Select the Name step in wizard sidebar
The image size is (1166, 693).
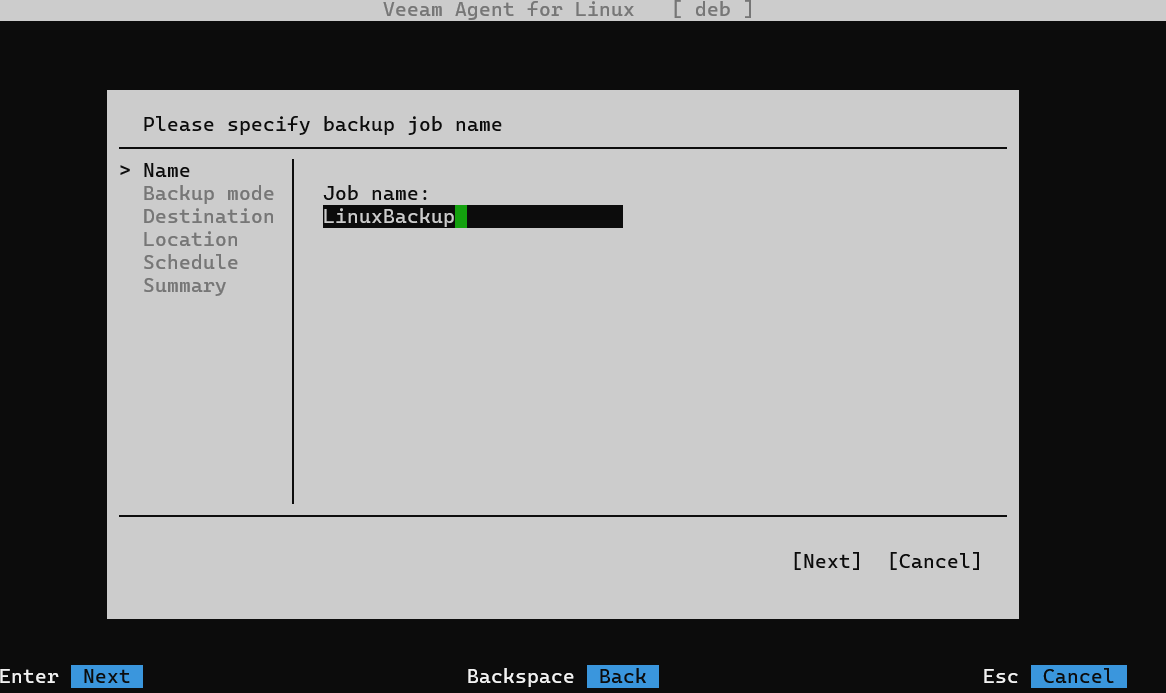click(166, 171)
